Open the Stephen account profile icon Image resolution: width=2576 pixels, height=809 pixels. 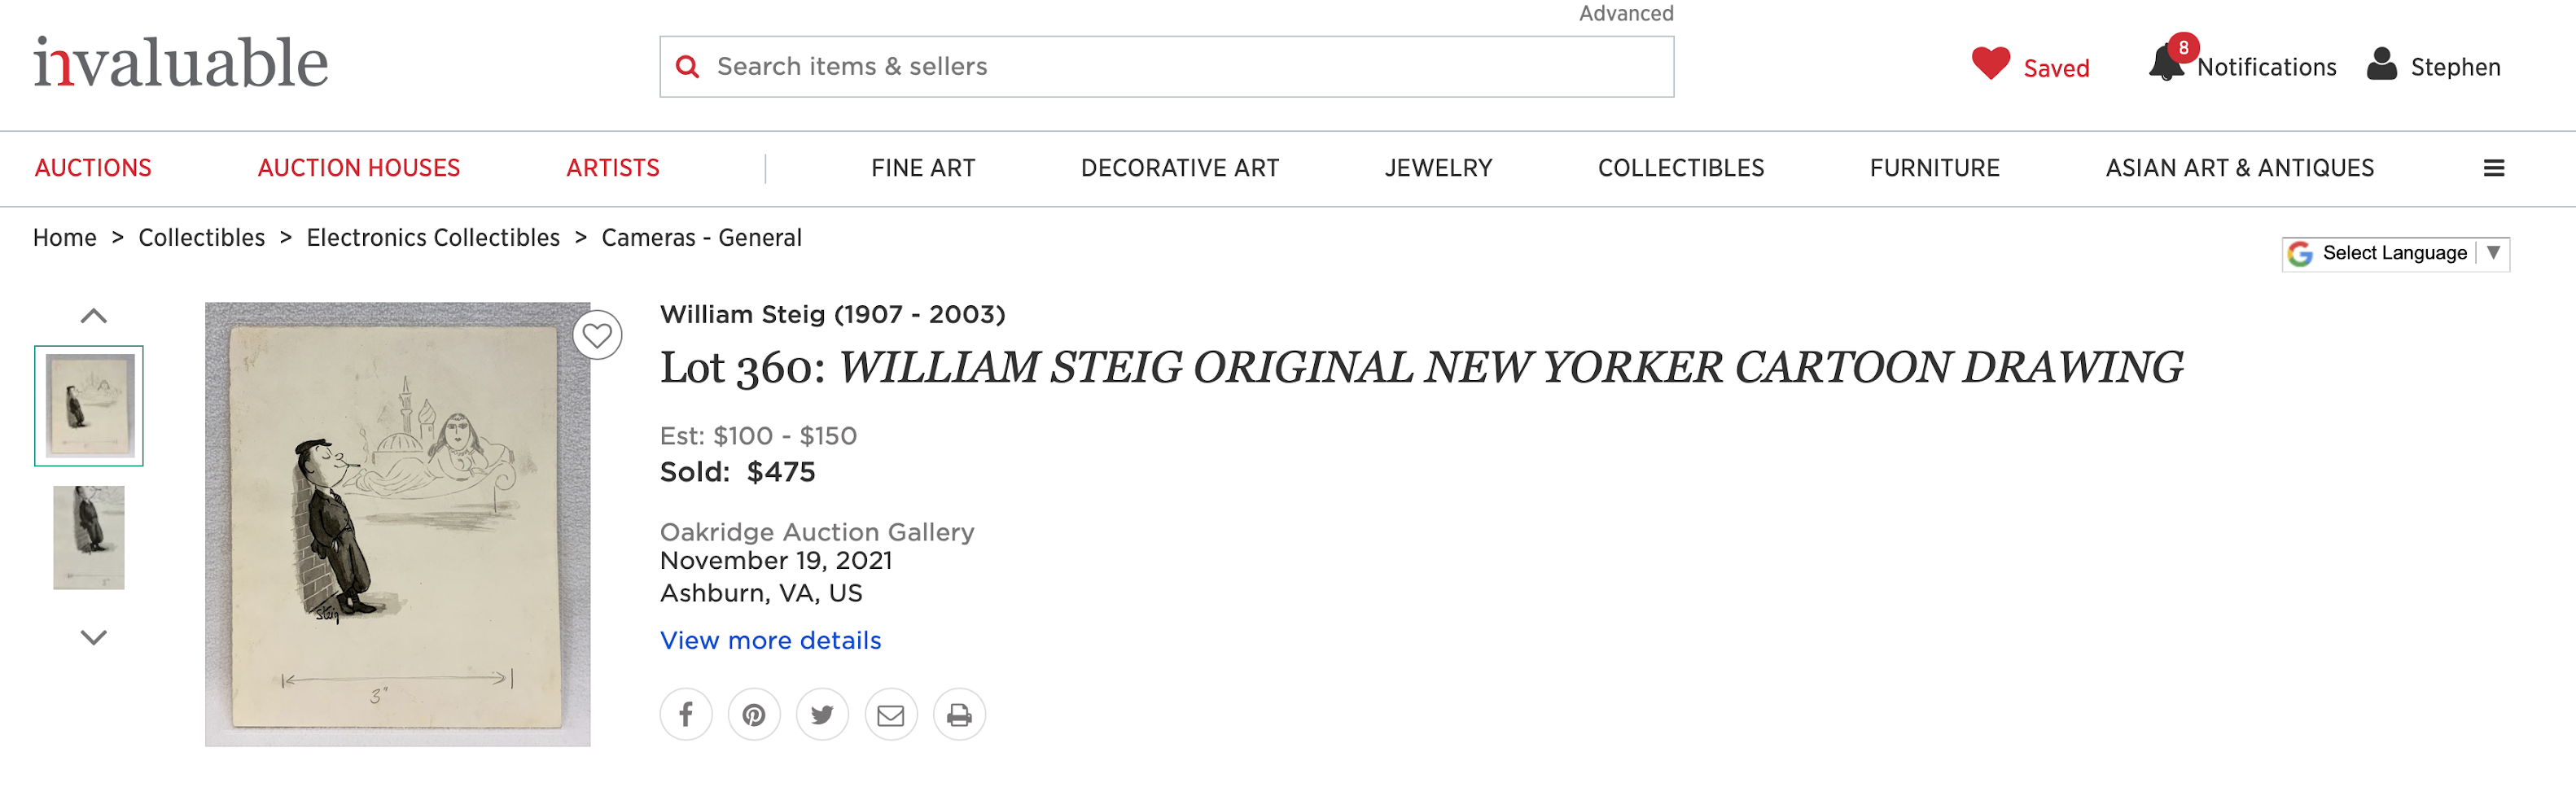[2382, 64]
